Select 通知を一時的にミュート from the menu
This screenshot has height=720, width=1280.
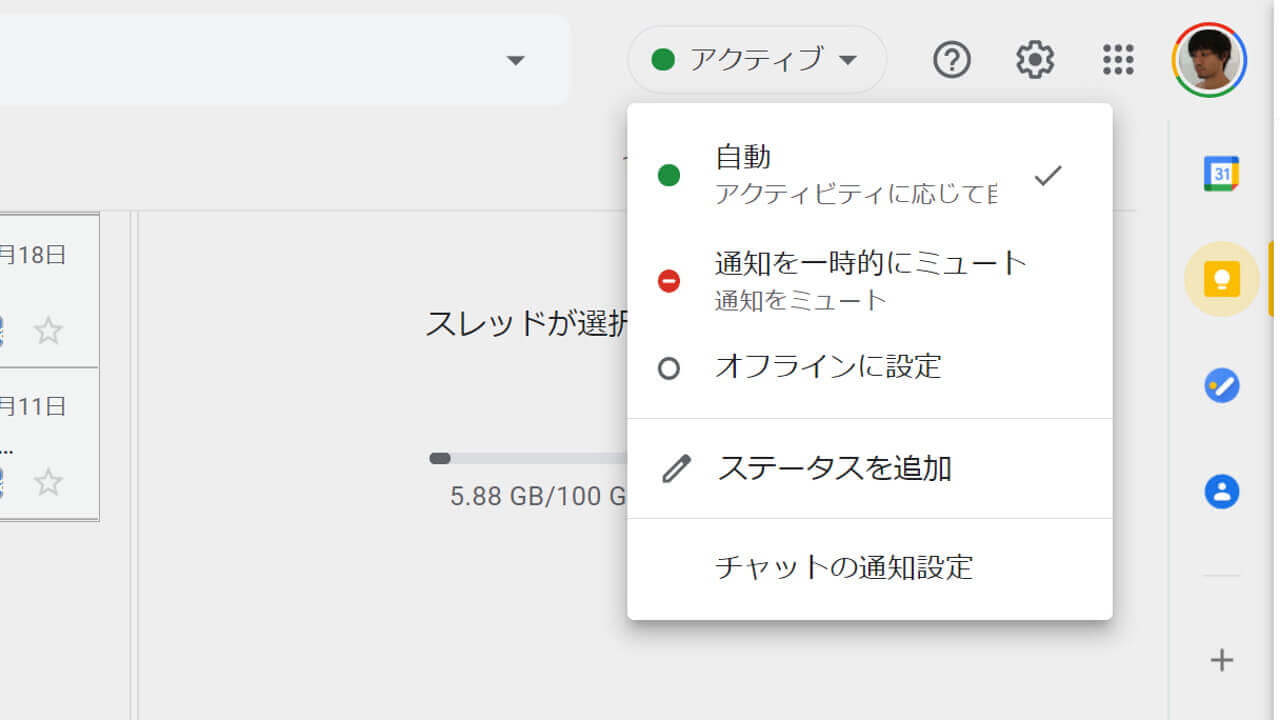coord(869,264)
